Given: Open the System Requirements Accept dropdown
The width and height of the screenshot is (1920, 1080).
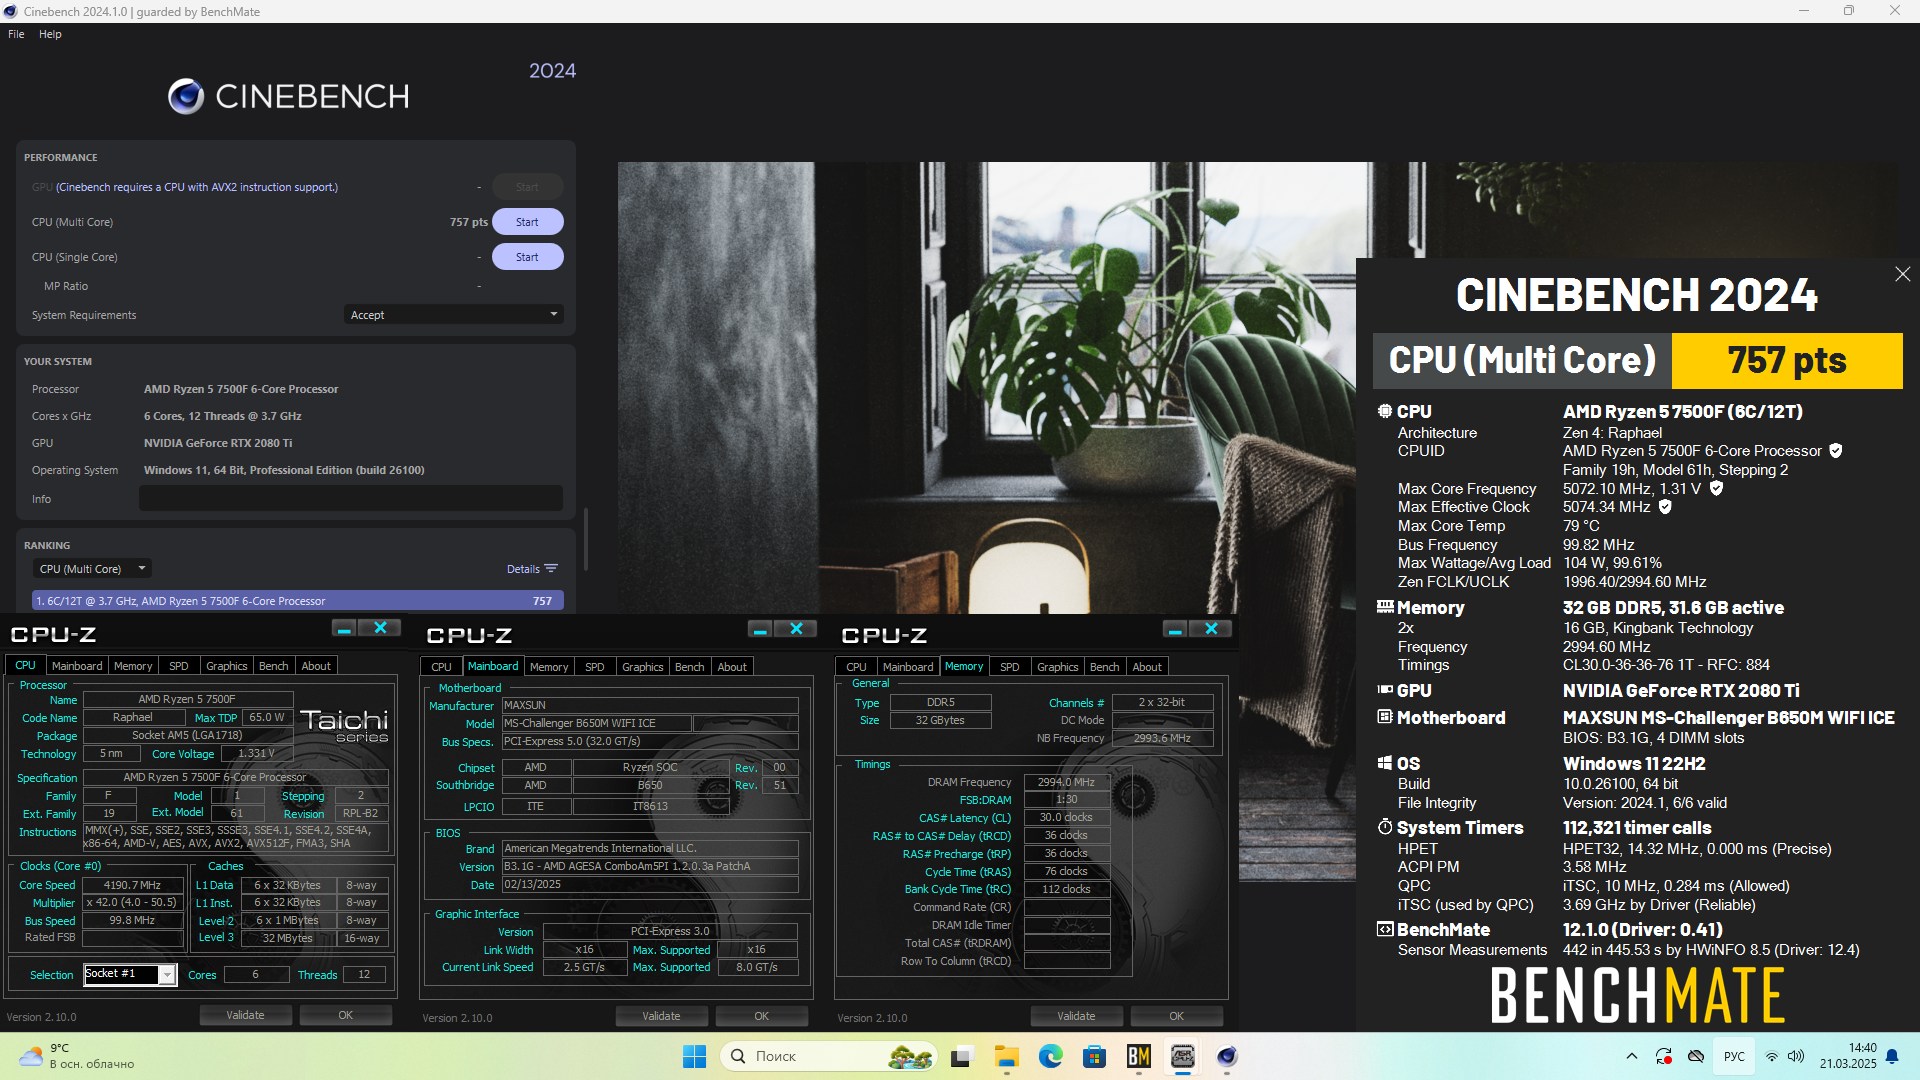Looking at the screenshot, I should (453, 315).
